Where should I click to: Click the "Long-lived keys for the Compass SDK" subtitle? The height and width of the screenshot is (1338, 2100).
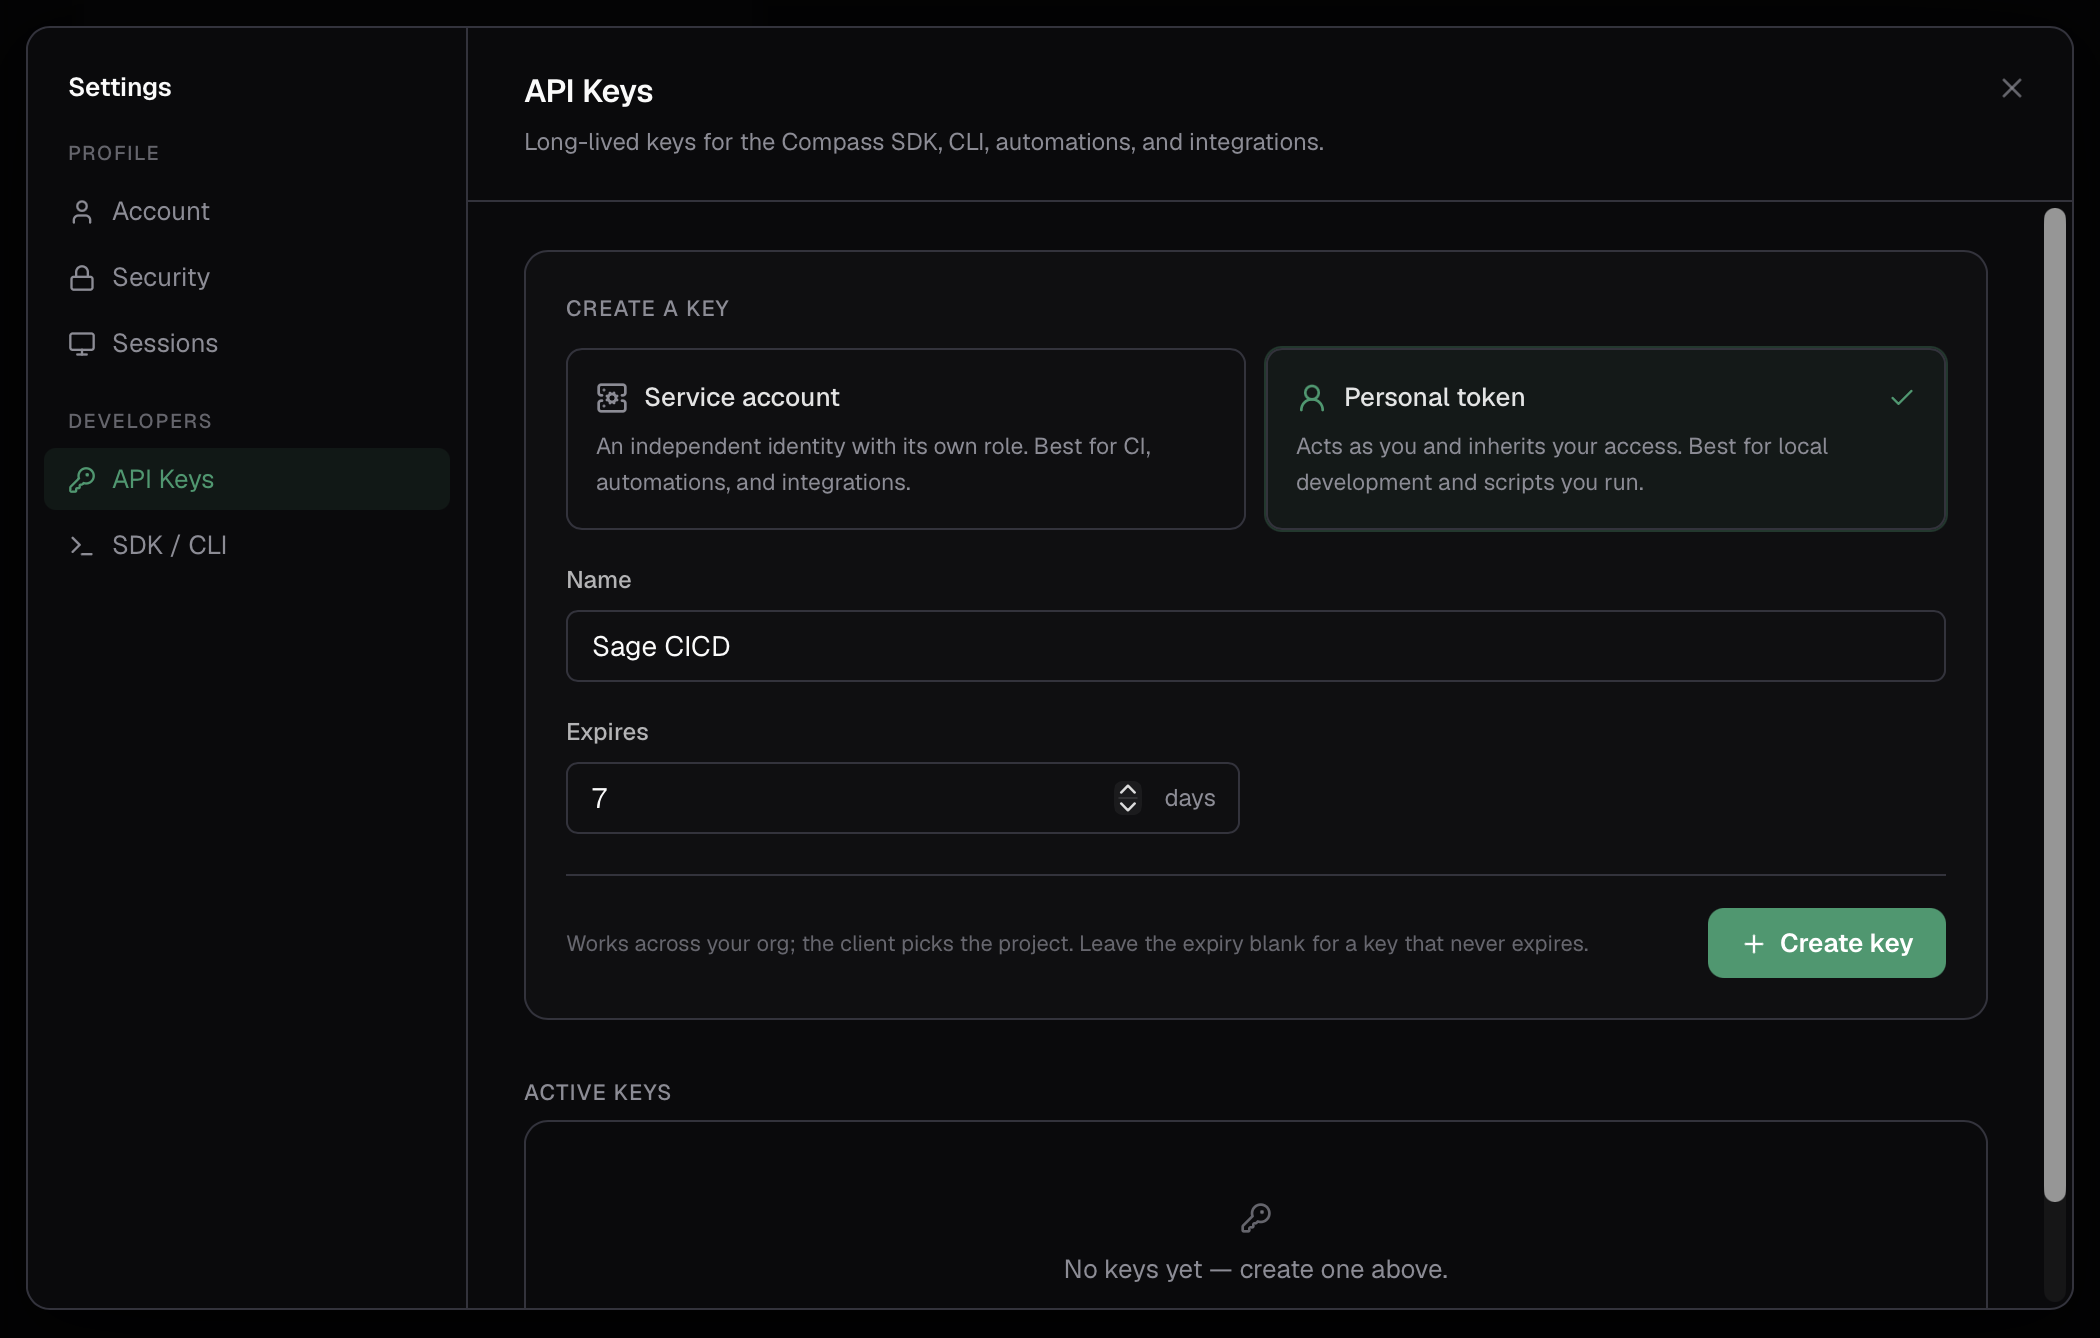924,142
